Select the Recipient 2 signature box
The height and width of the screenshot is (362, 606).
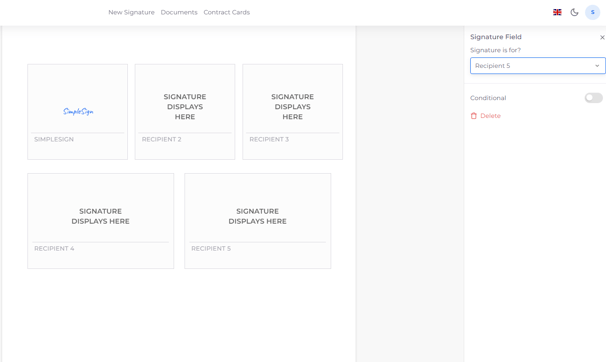click(185, 112)
